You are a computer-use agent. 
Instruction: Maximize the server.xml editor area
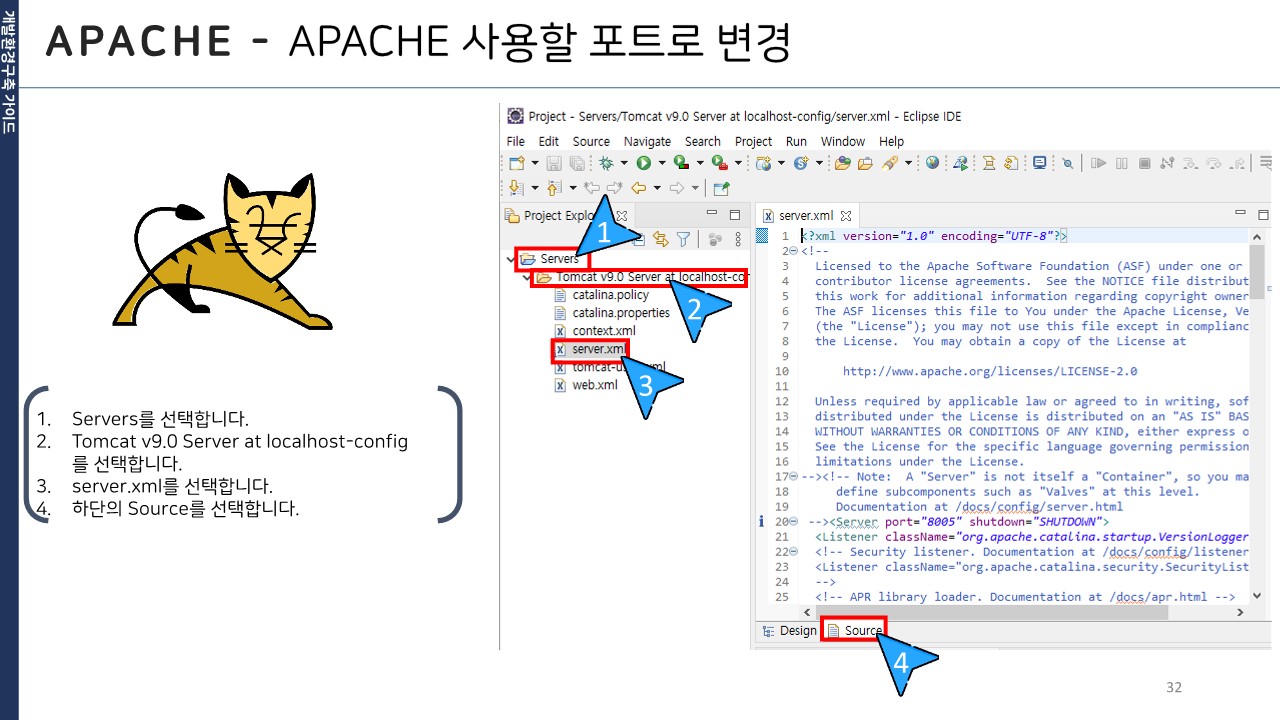click(x=1262, y=214)
